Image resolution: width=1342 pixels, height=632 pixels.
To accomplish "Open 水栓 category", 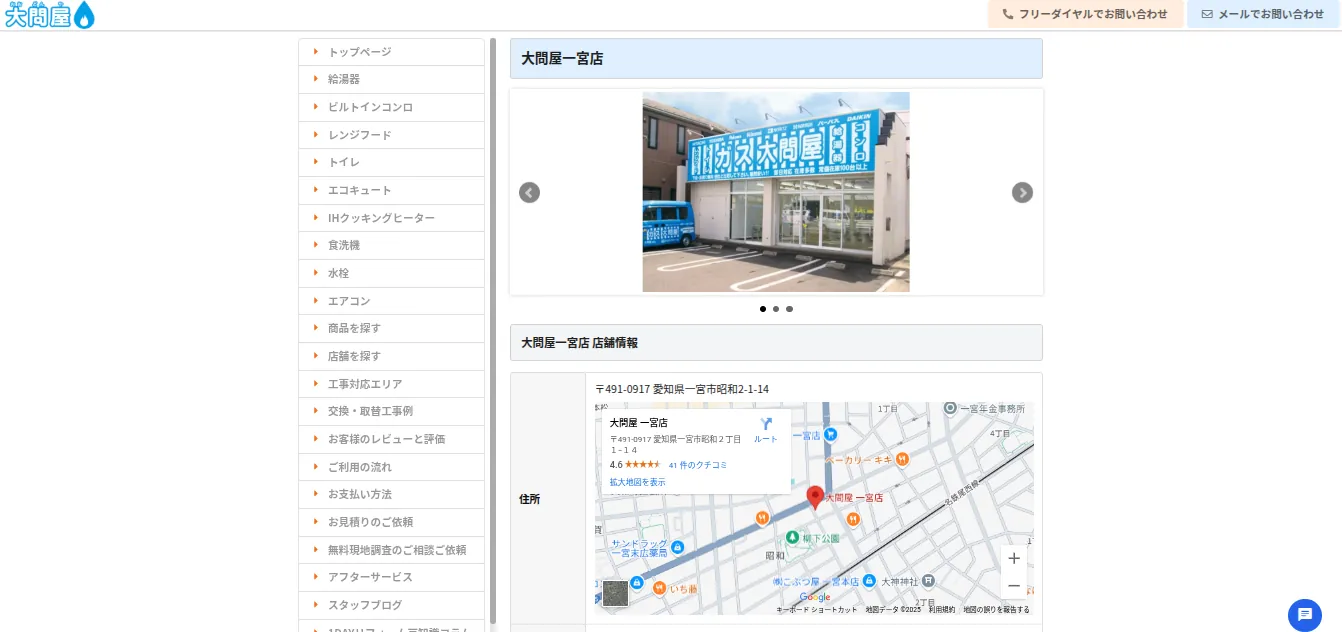I will [391, 273].
